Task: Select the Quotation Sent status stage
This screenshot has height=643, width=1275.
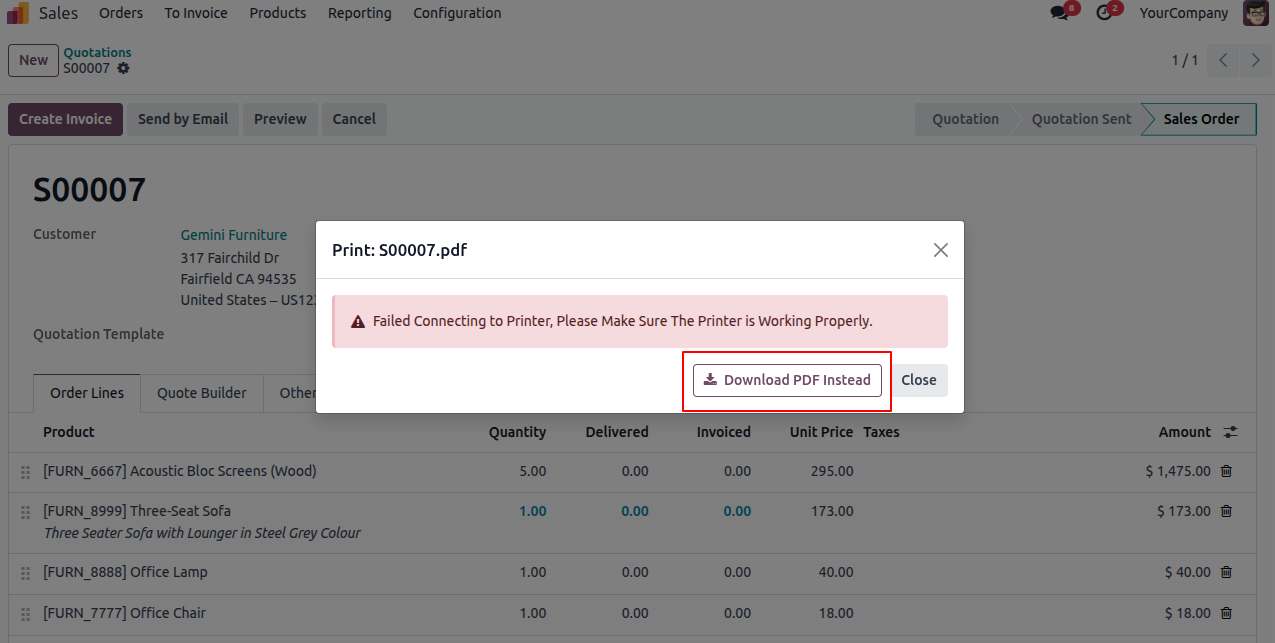Action: point(1081,119)
